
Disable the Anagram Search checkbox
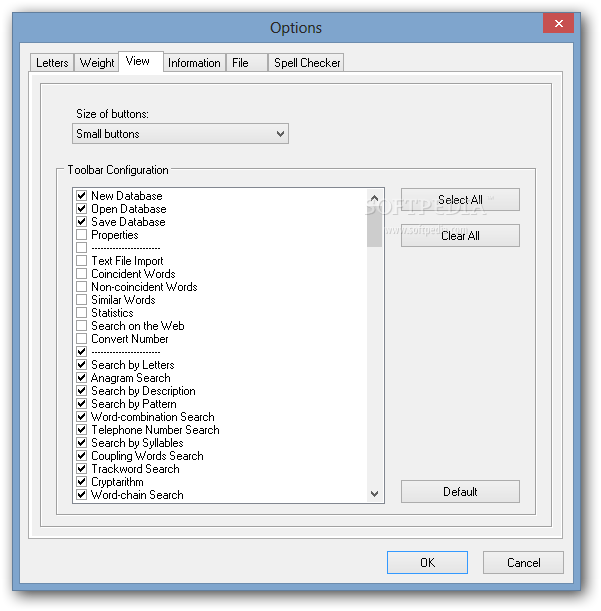coord(81,378)
